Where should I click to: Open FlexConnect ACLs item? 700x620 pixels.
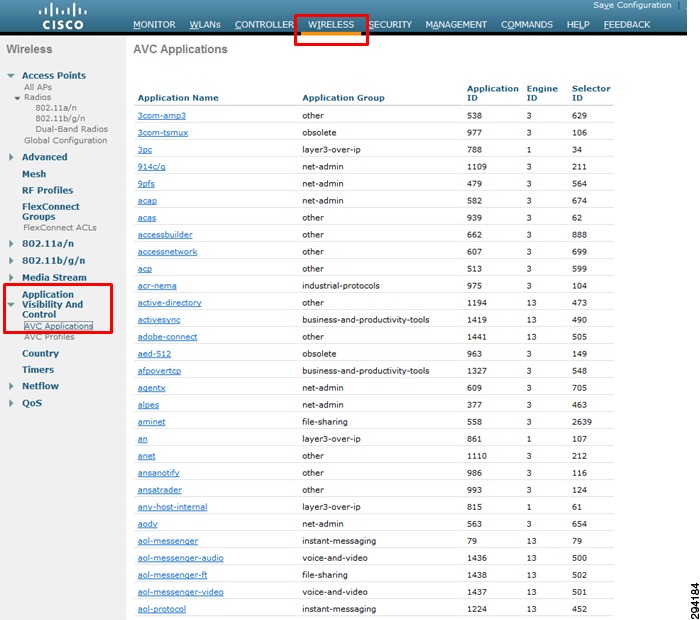coord(60,228)
